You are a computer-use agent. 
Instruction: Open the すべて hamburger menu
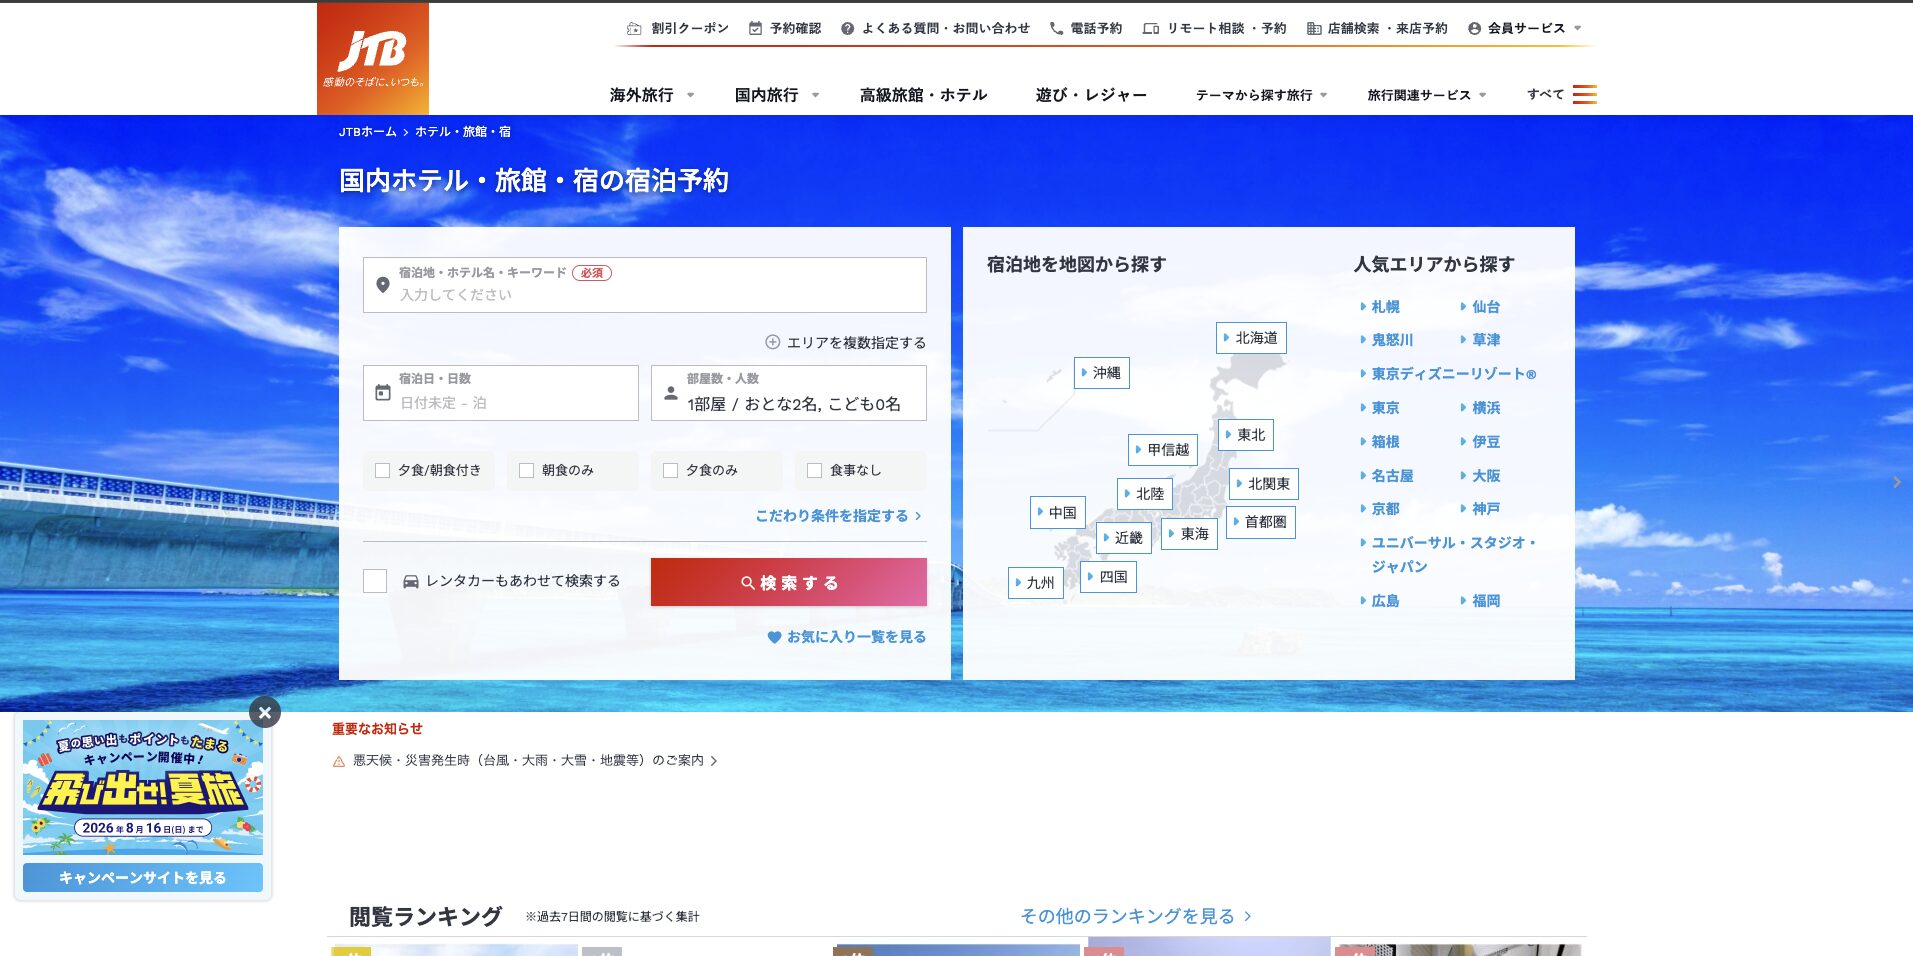tap(1561, 94)
